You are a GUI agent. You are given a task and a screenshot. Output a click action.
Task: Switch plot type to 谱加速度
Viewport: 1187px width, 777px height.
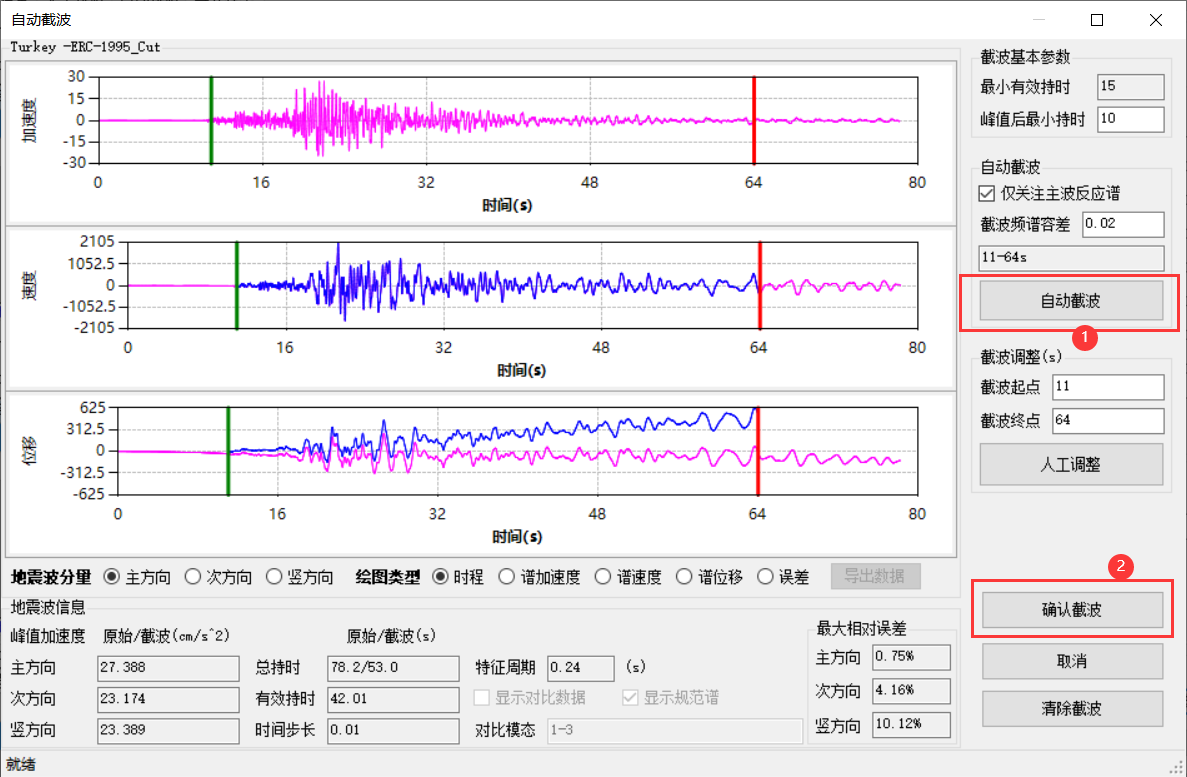coord(506,577)
